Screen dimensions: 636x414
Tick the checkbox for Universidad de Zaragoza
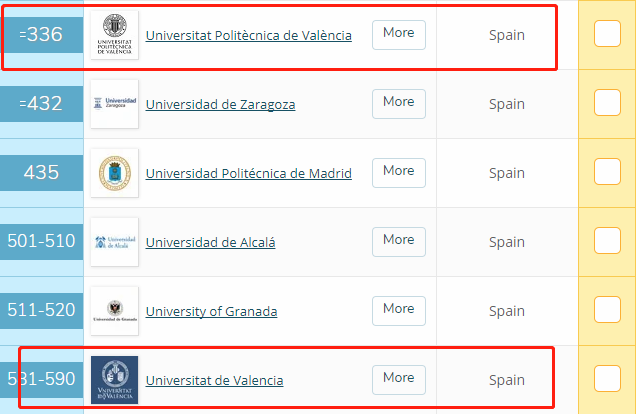pos(607,103)
